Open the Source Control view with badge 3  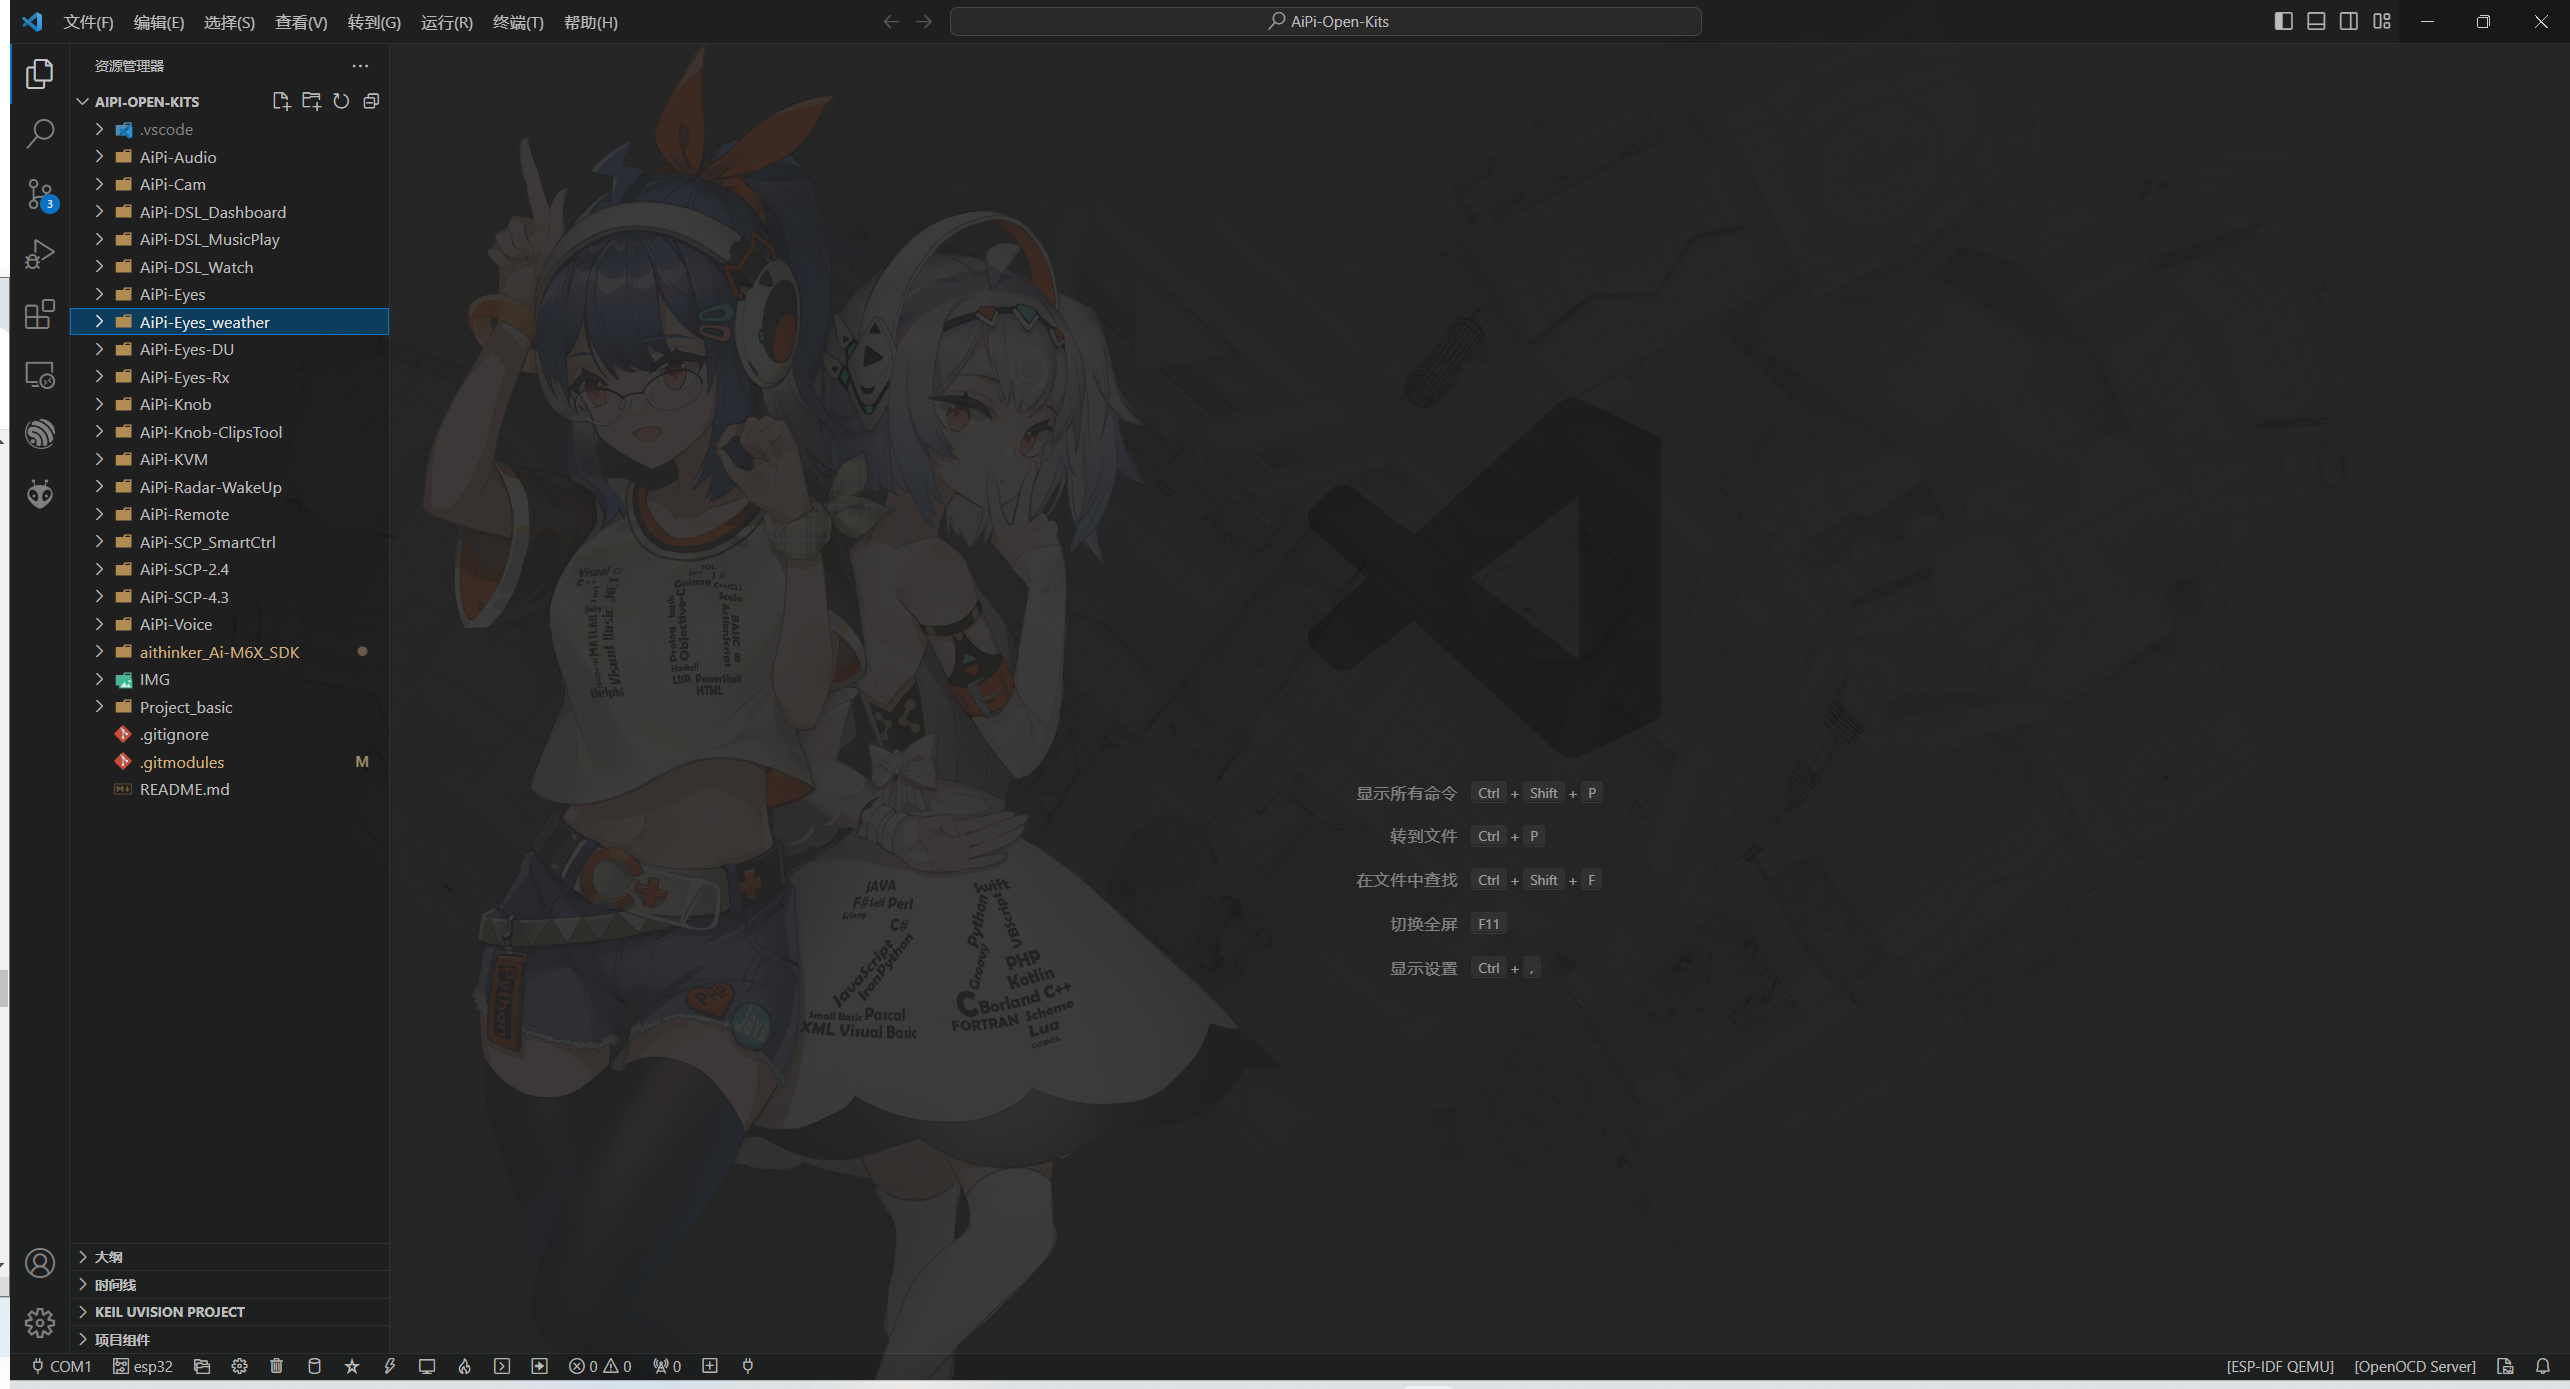coord(40,194)
